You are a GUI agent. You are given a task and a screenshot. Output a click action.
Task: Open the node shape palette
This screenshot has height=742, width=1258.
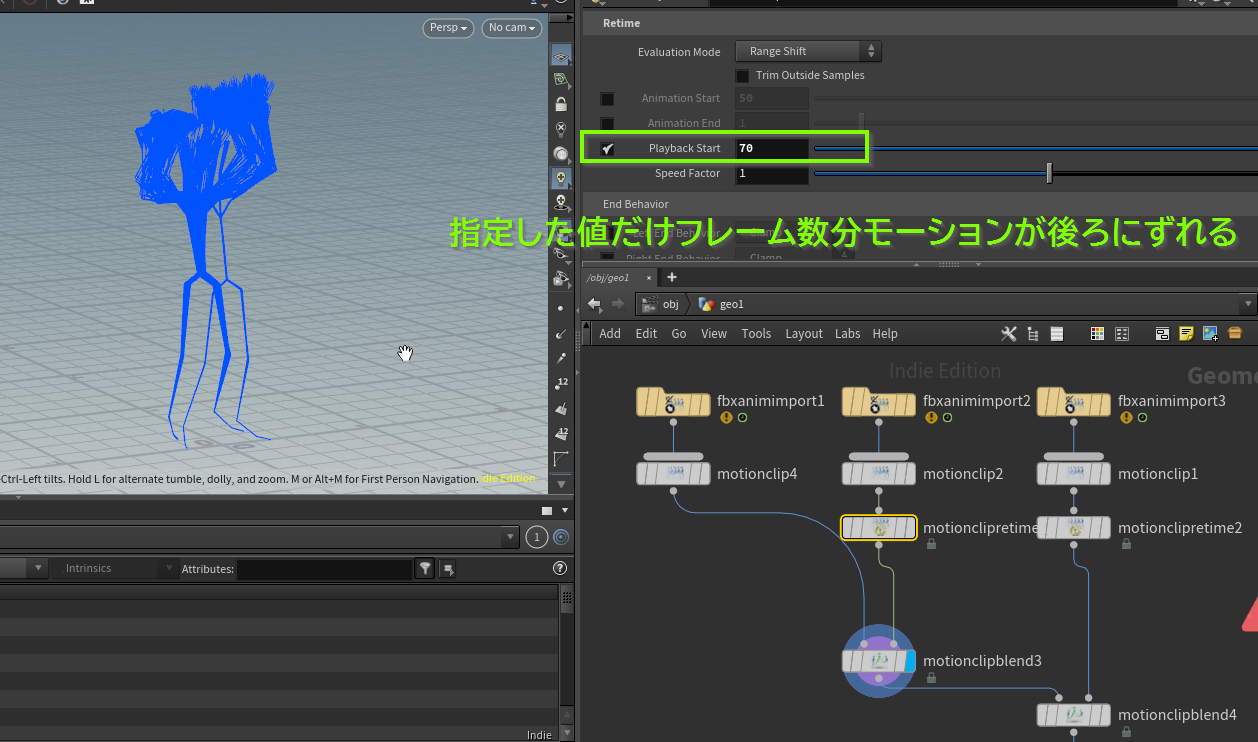coord(1122,333)
